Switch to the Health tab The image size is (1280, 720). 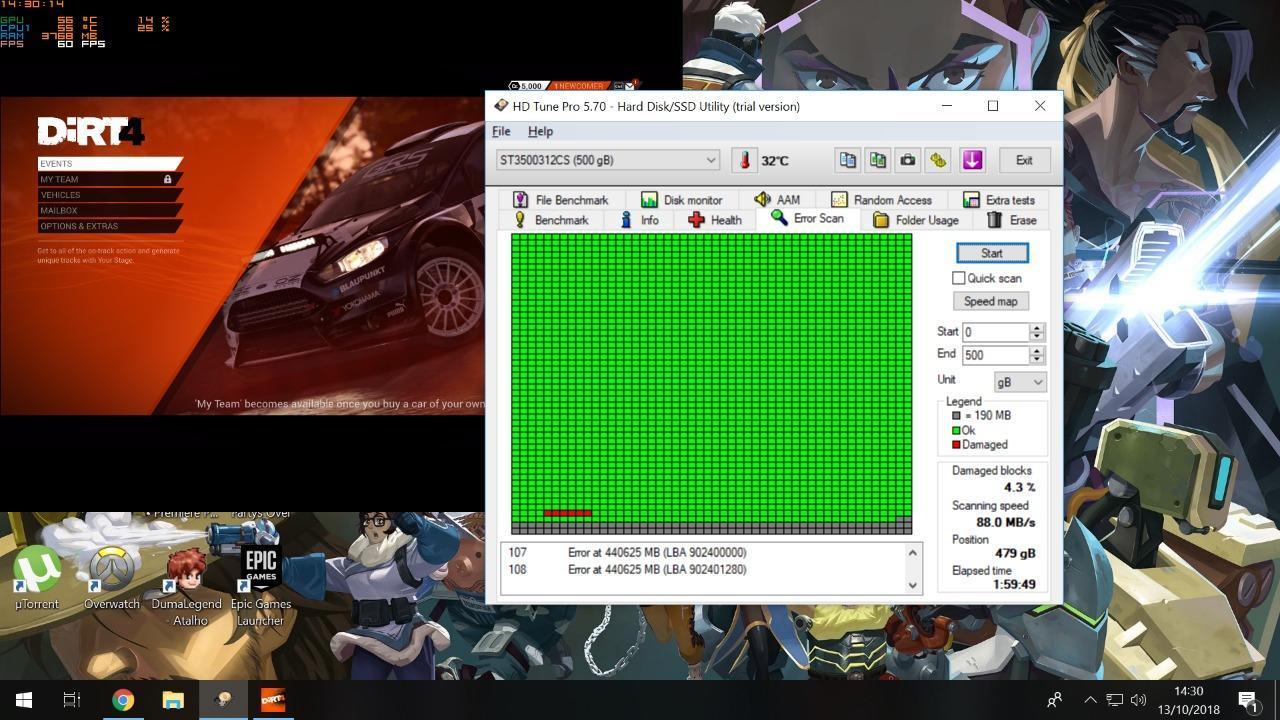[715, 220]
